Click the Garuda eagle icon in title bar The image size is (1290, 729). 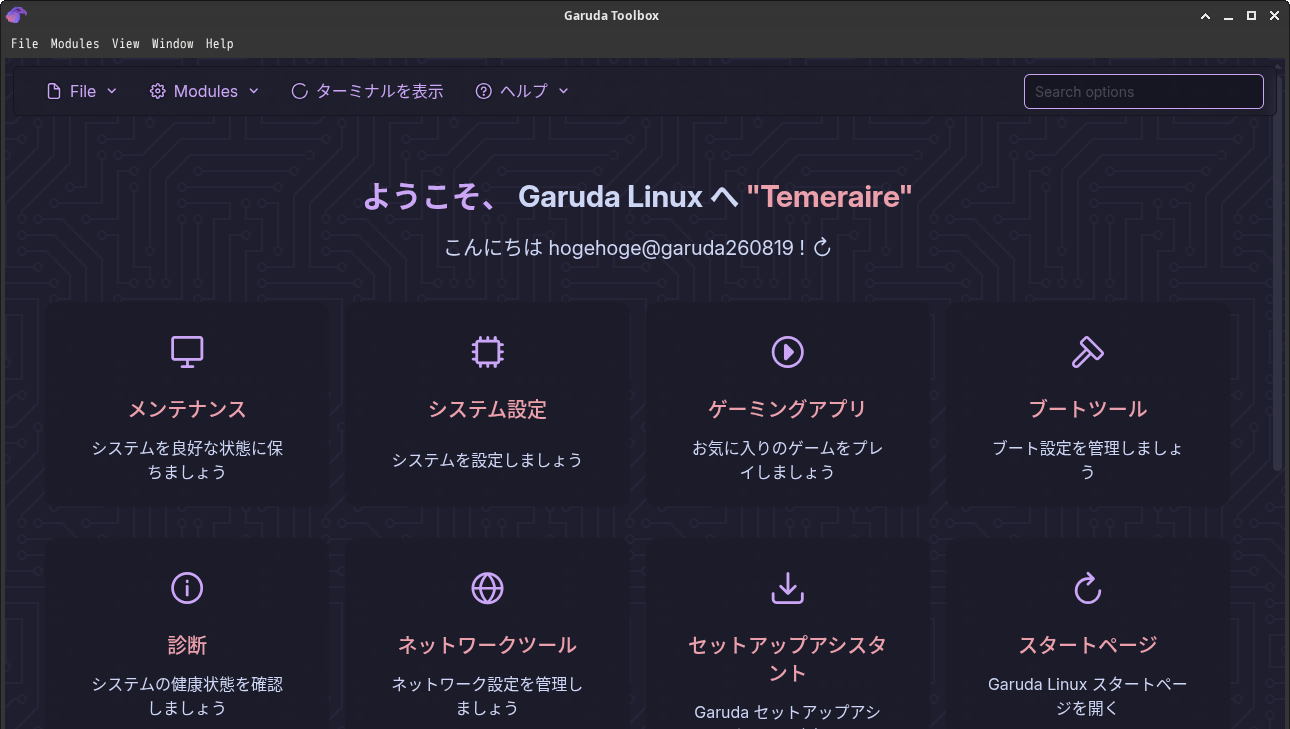point(17,15)
